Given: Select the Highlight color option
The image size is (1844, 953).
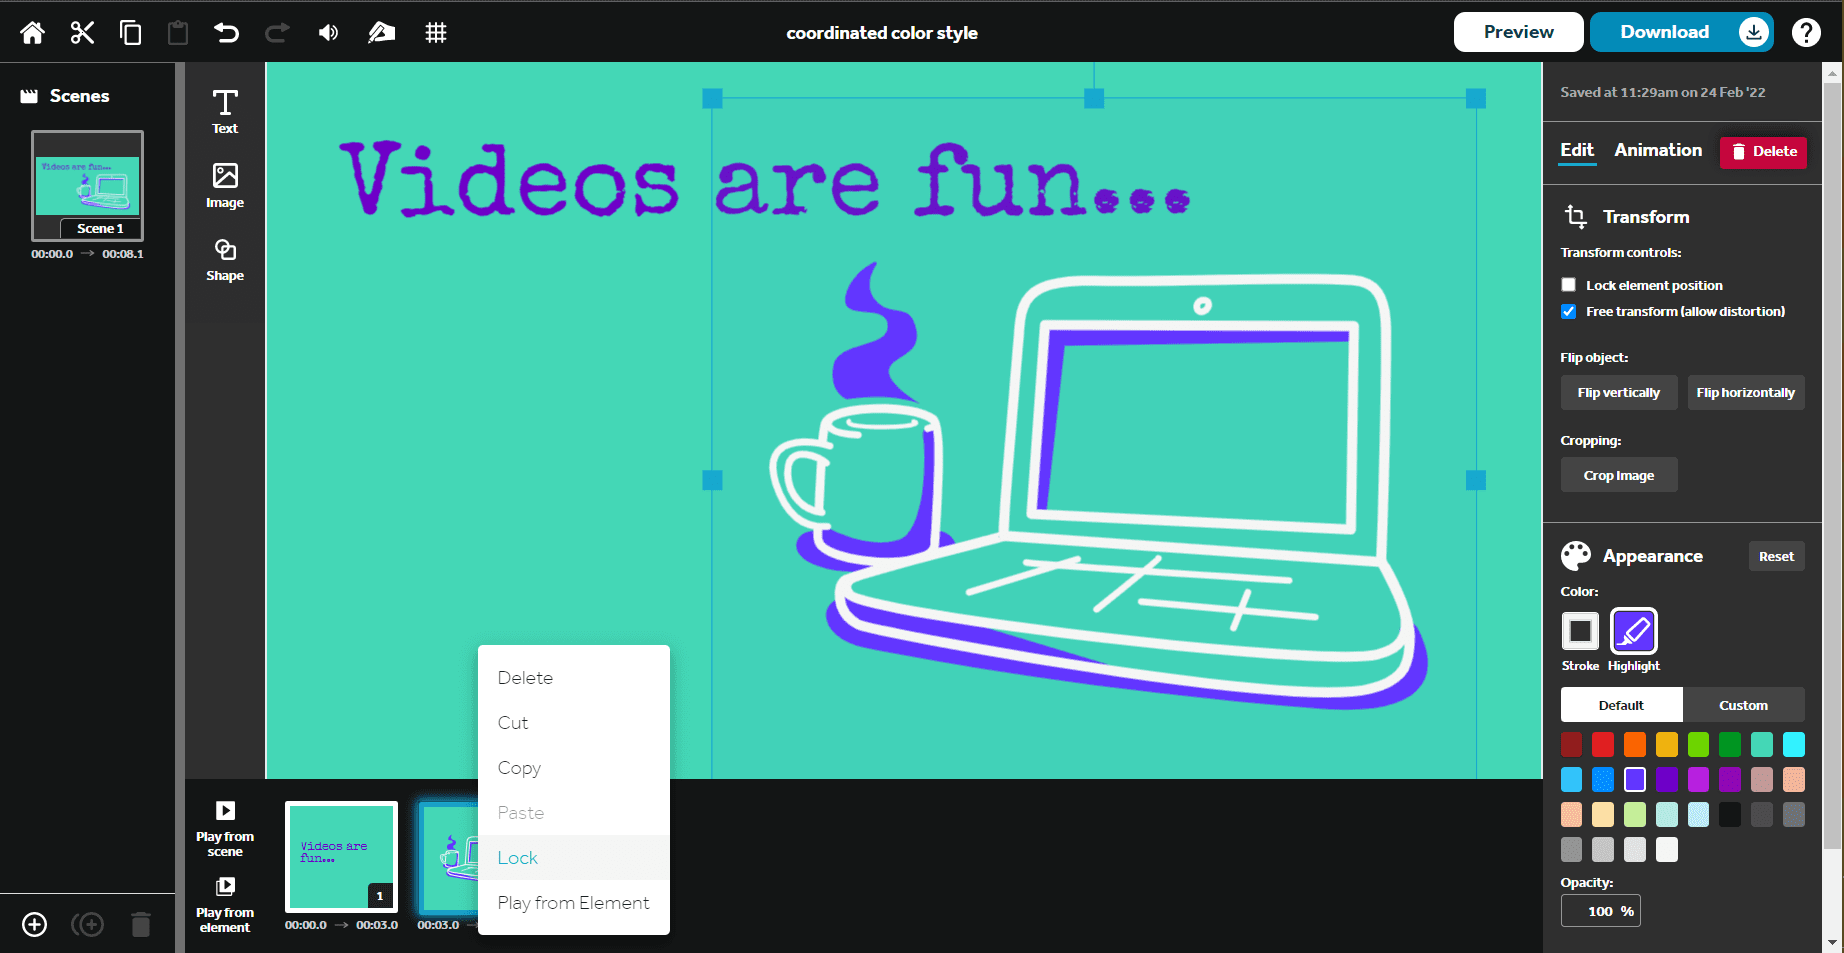Looking at the screenshot, I should click(x=1634, y=631).
